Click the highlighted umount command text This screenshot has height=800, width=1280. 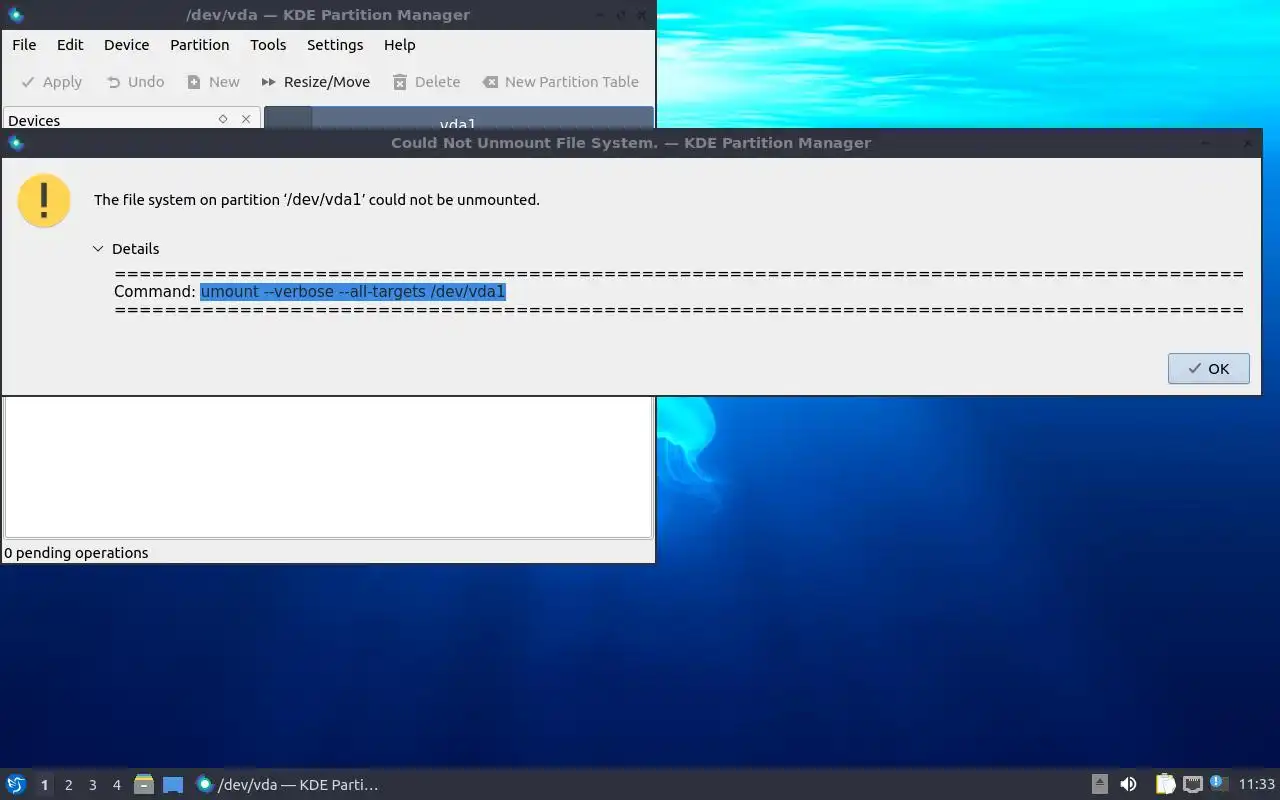pos(353,291)
